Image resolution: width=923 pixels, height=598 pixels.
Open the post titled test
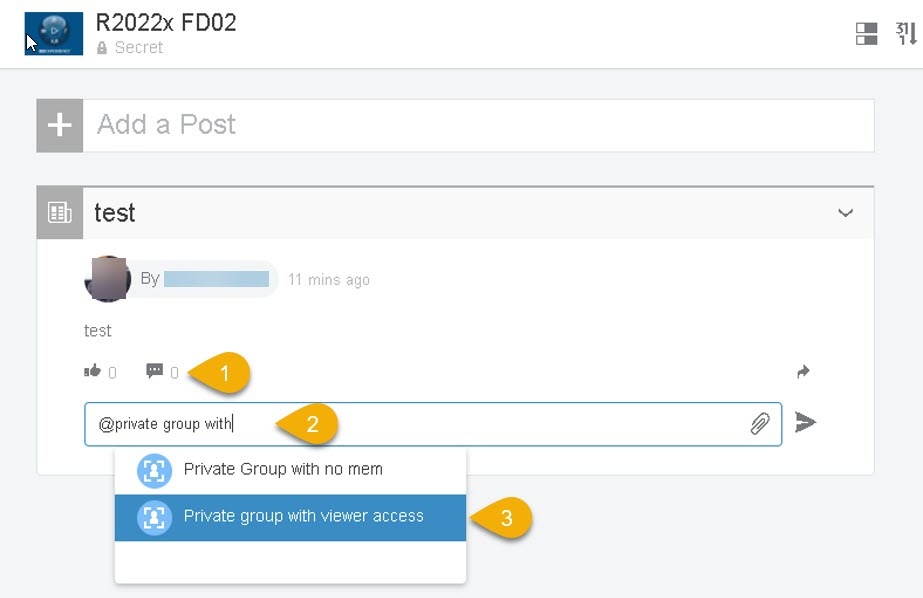[x=115, y=212]
